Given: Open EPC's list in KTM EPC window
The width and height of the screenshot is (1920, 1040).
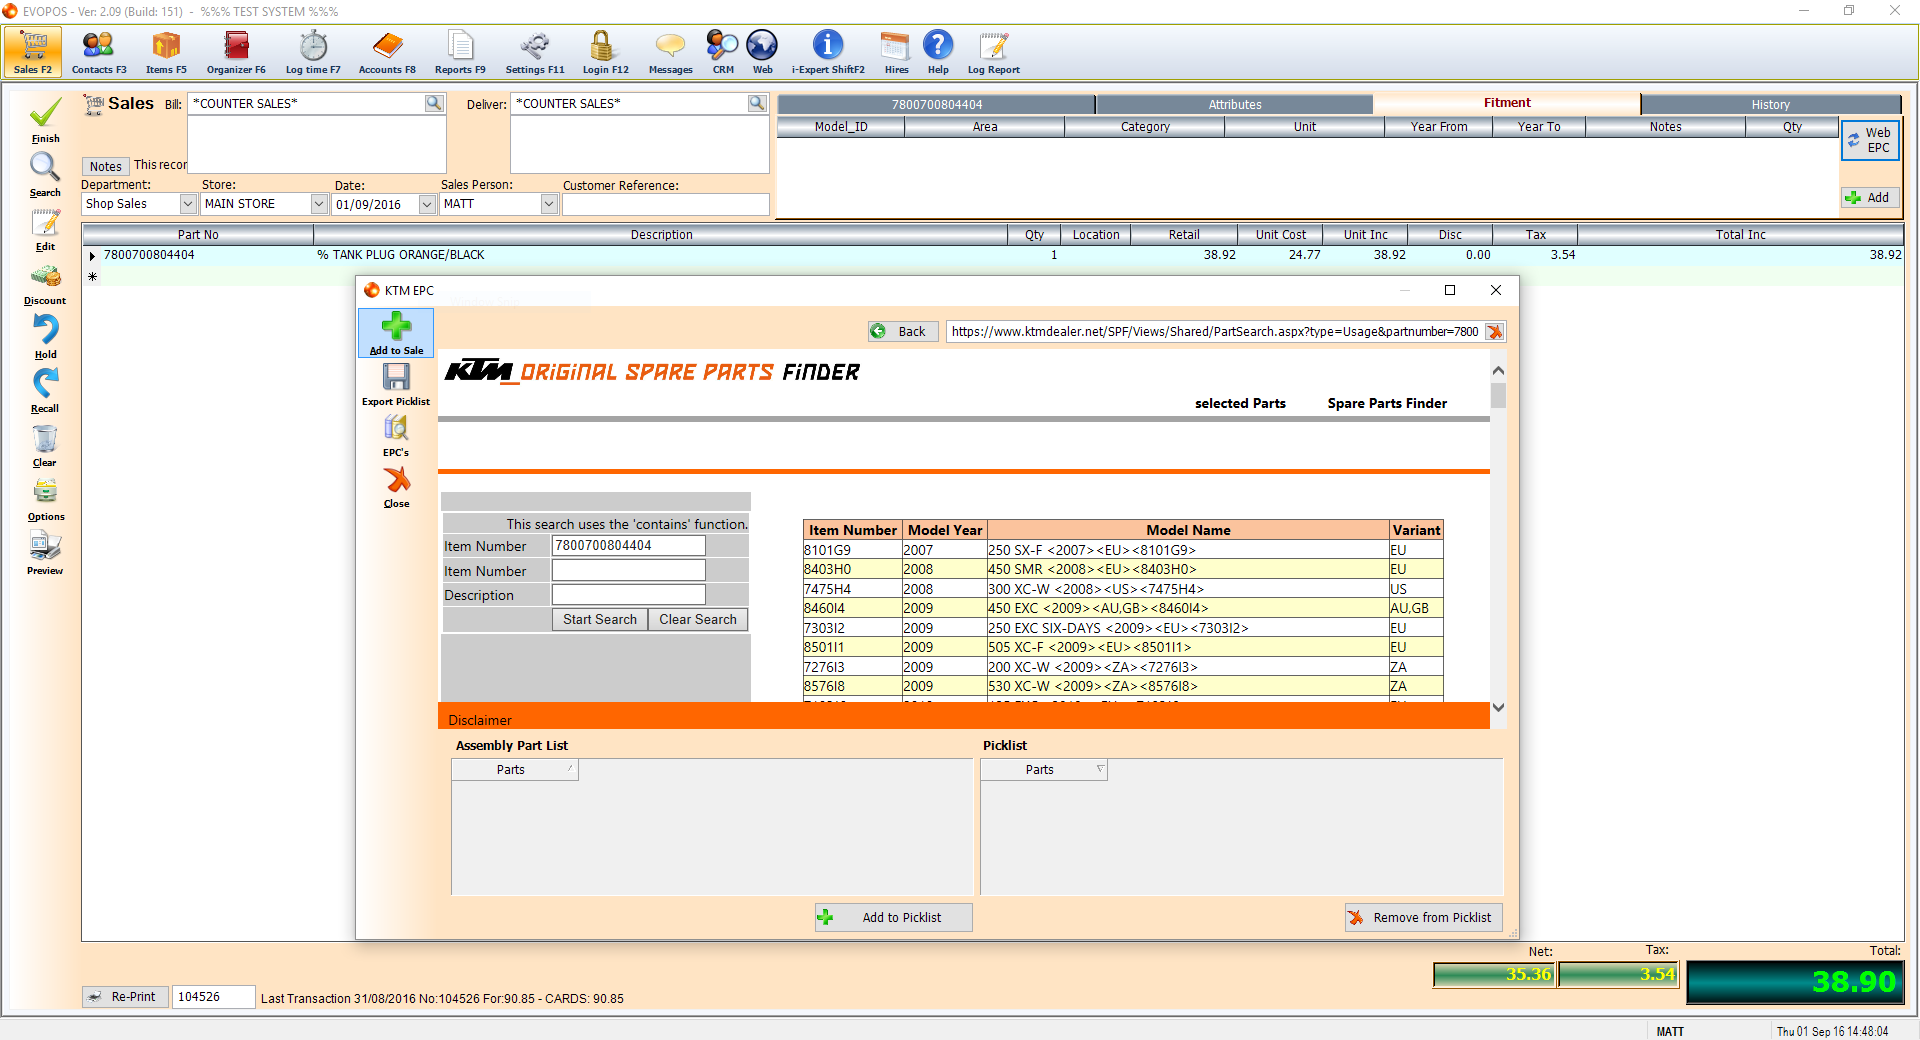Looking at the screenshot, I should pyautogui.click(x=396, y=435).
